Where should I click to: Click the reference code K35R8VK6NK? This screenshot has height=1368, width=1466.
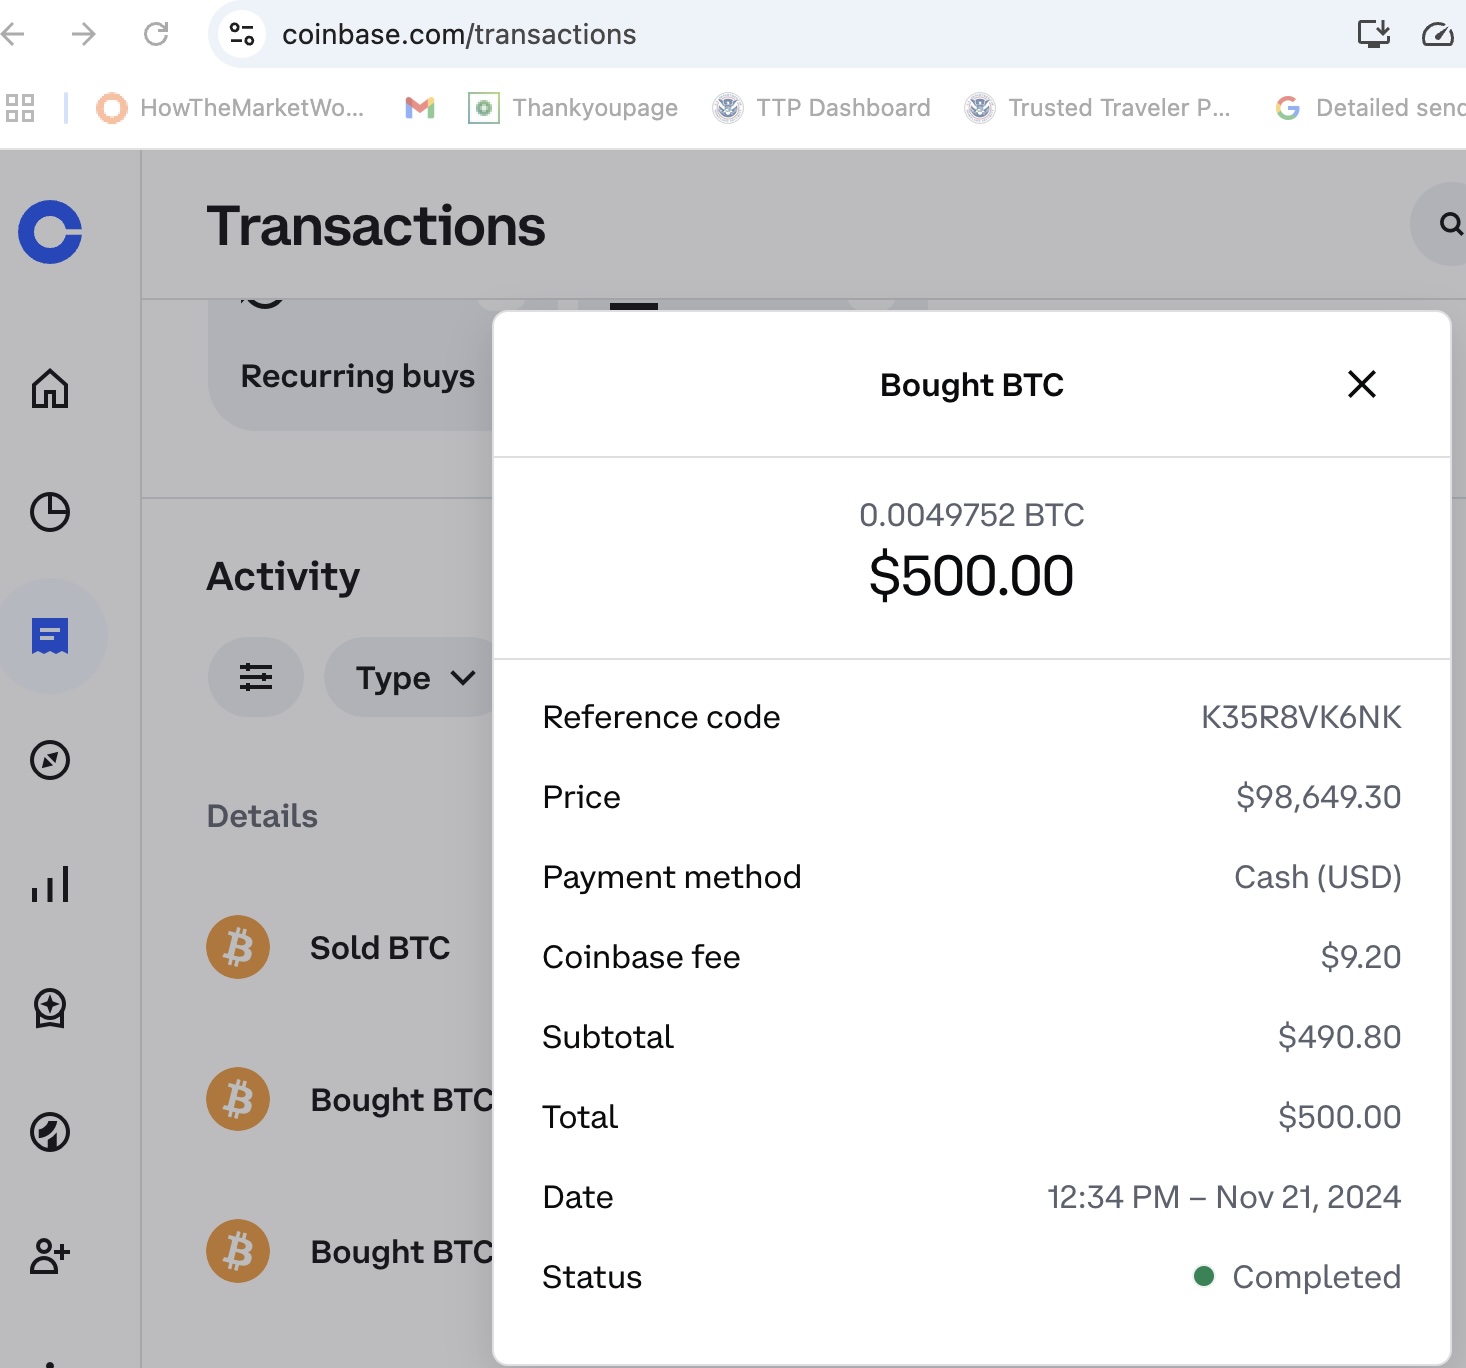click(1301, 716)
